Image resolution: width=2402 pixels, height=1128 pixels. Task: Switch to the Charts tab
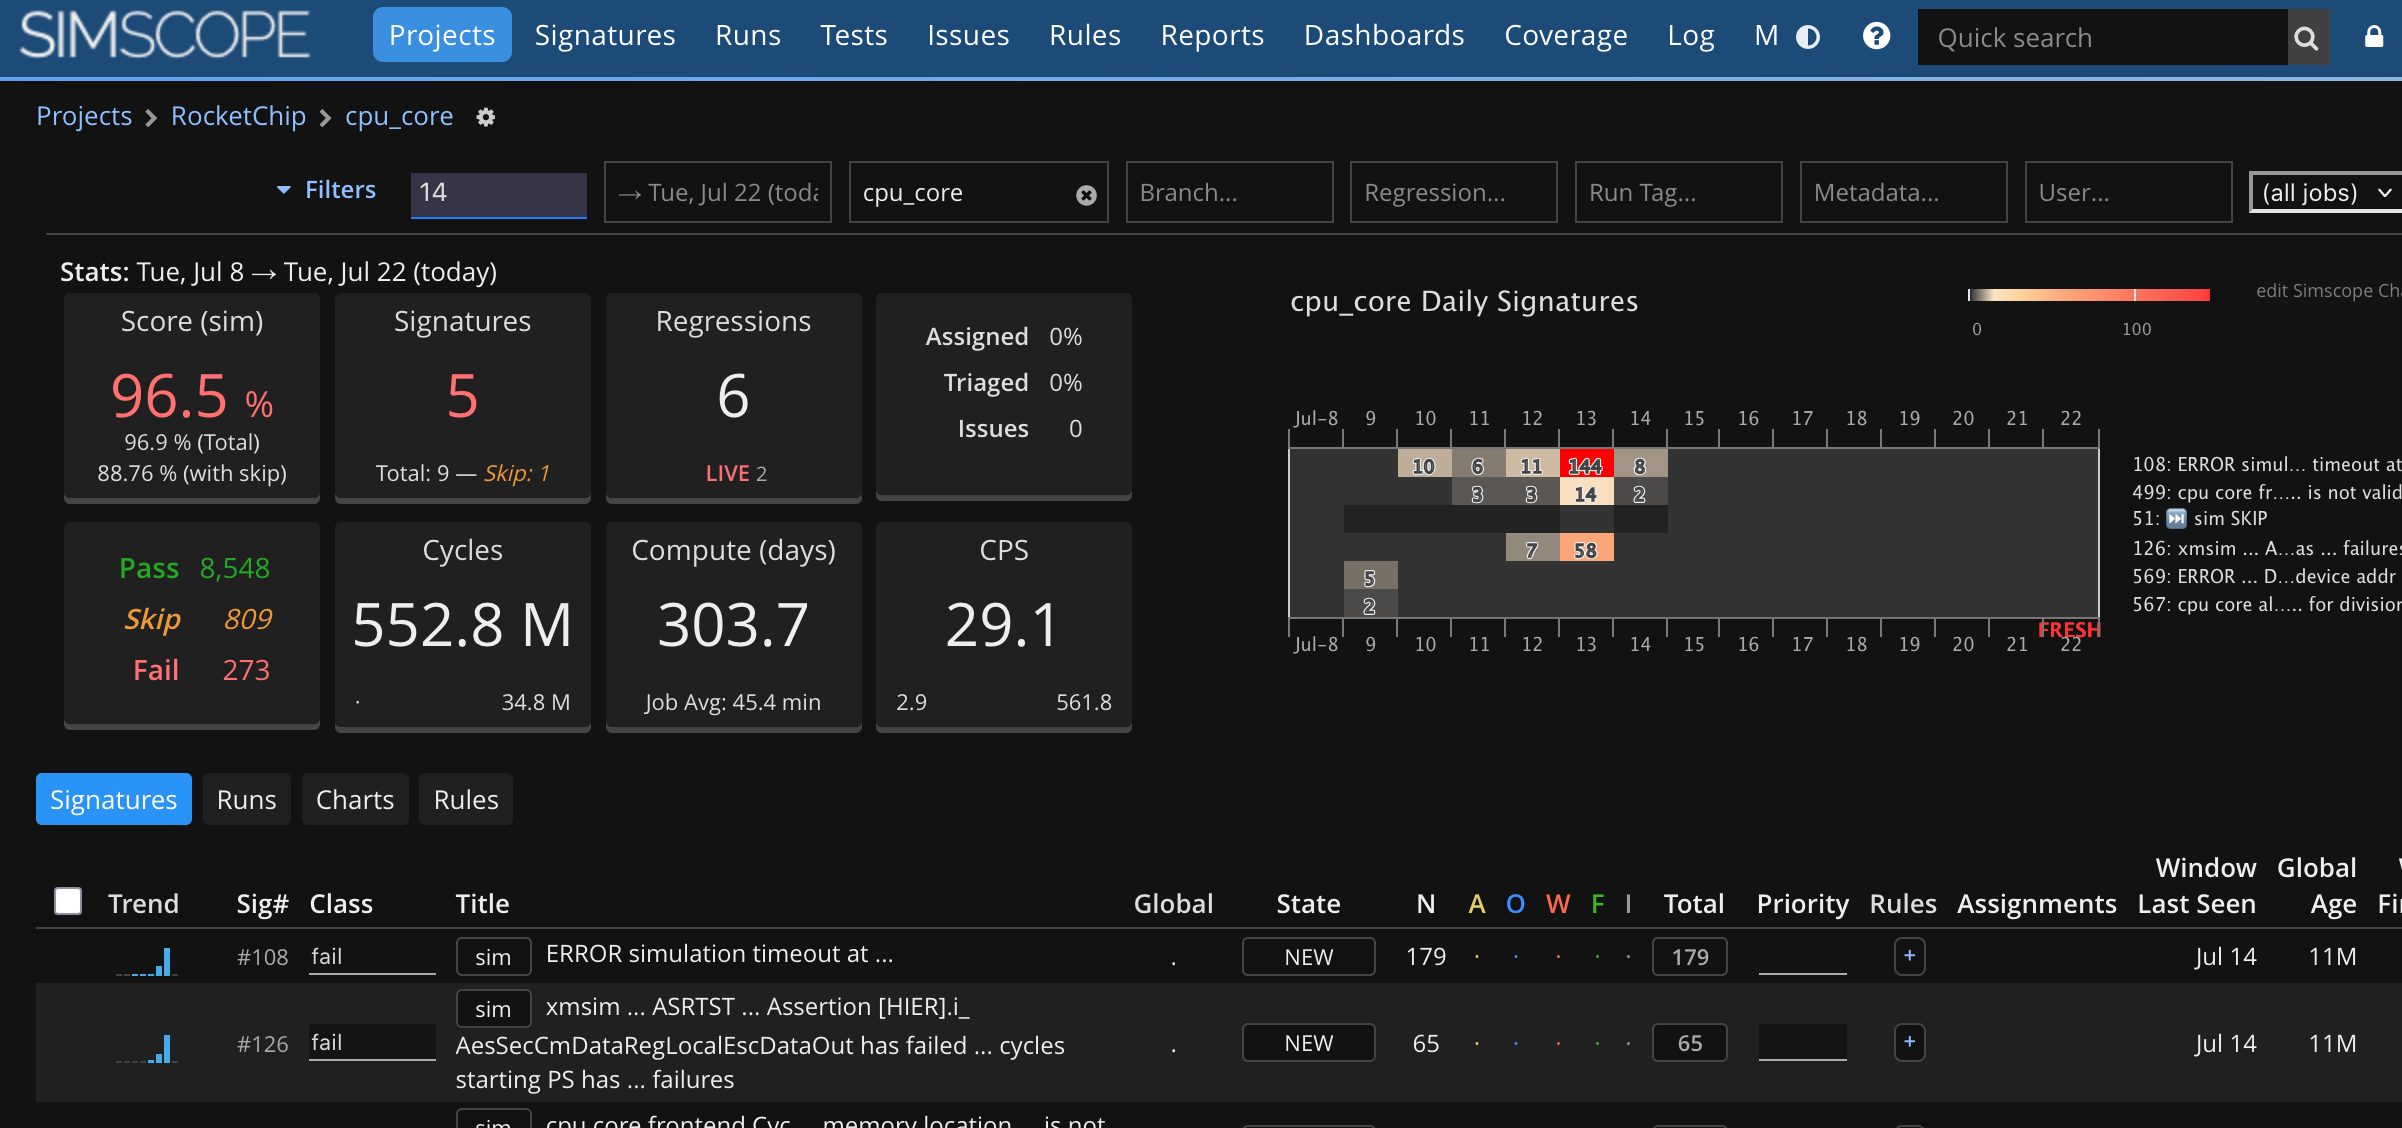click(x=355, y=799)
